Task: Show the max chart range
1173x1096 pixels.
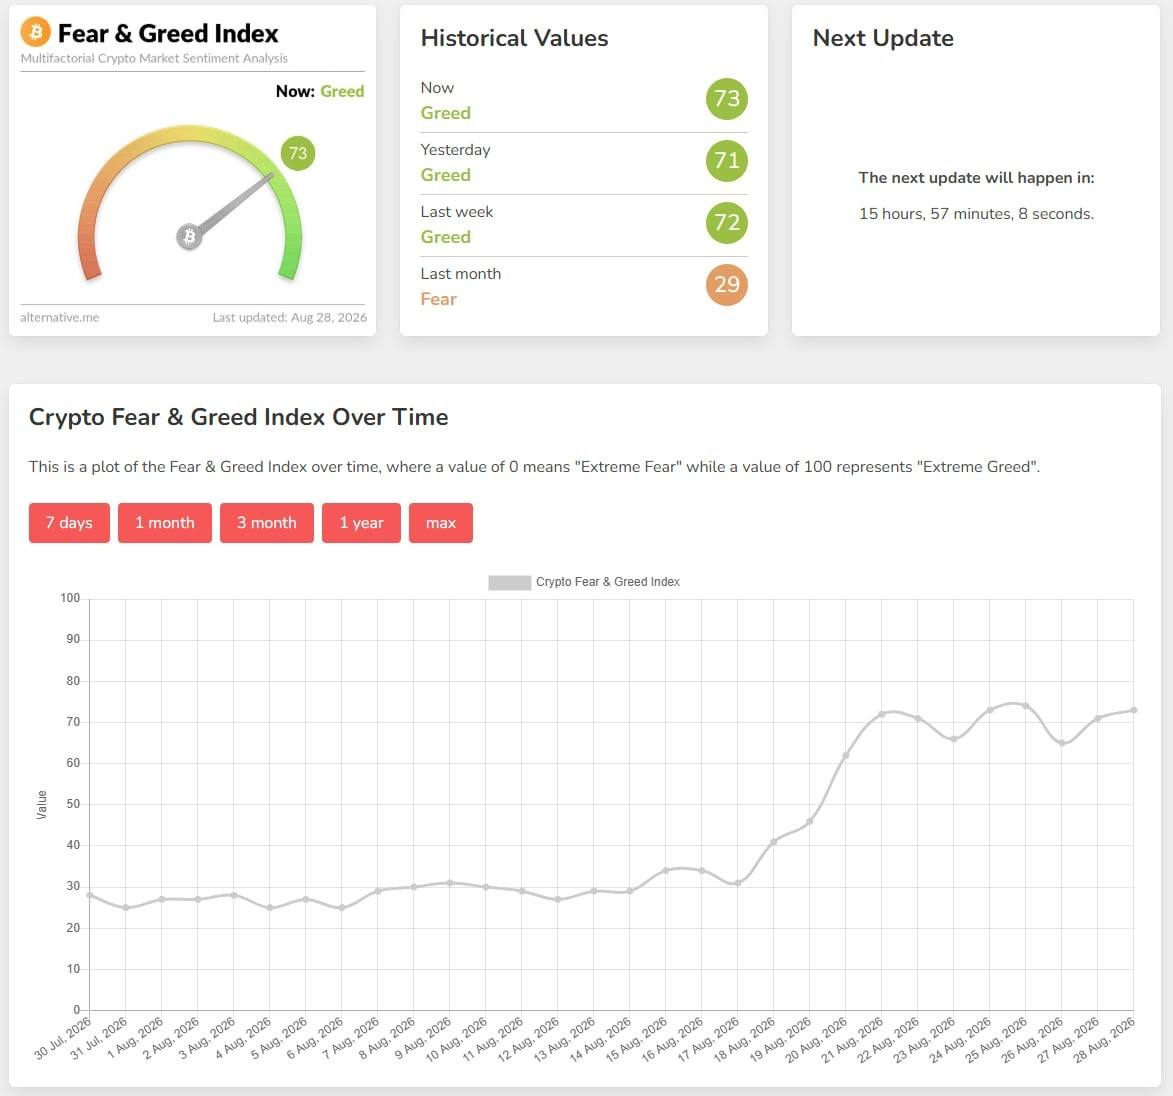Action: (x=441, y=523)
